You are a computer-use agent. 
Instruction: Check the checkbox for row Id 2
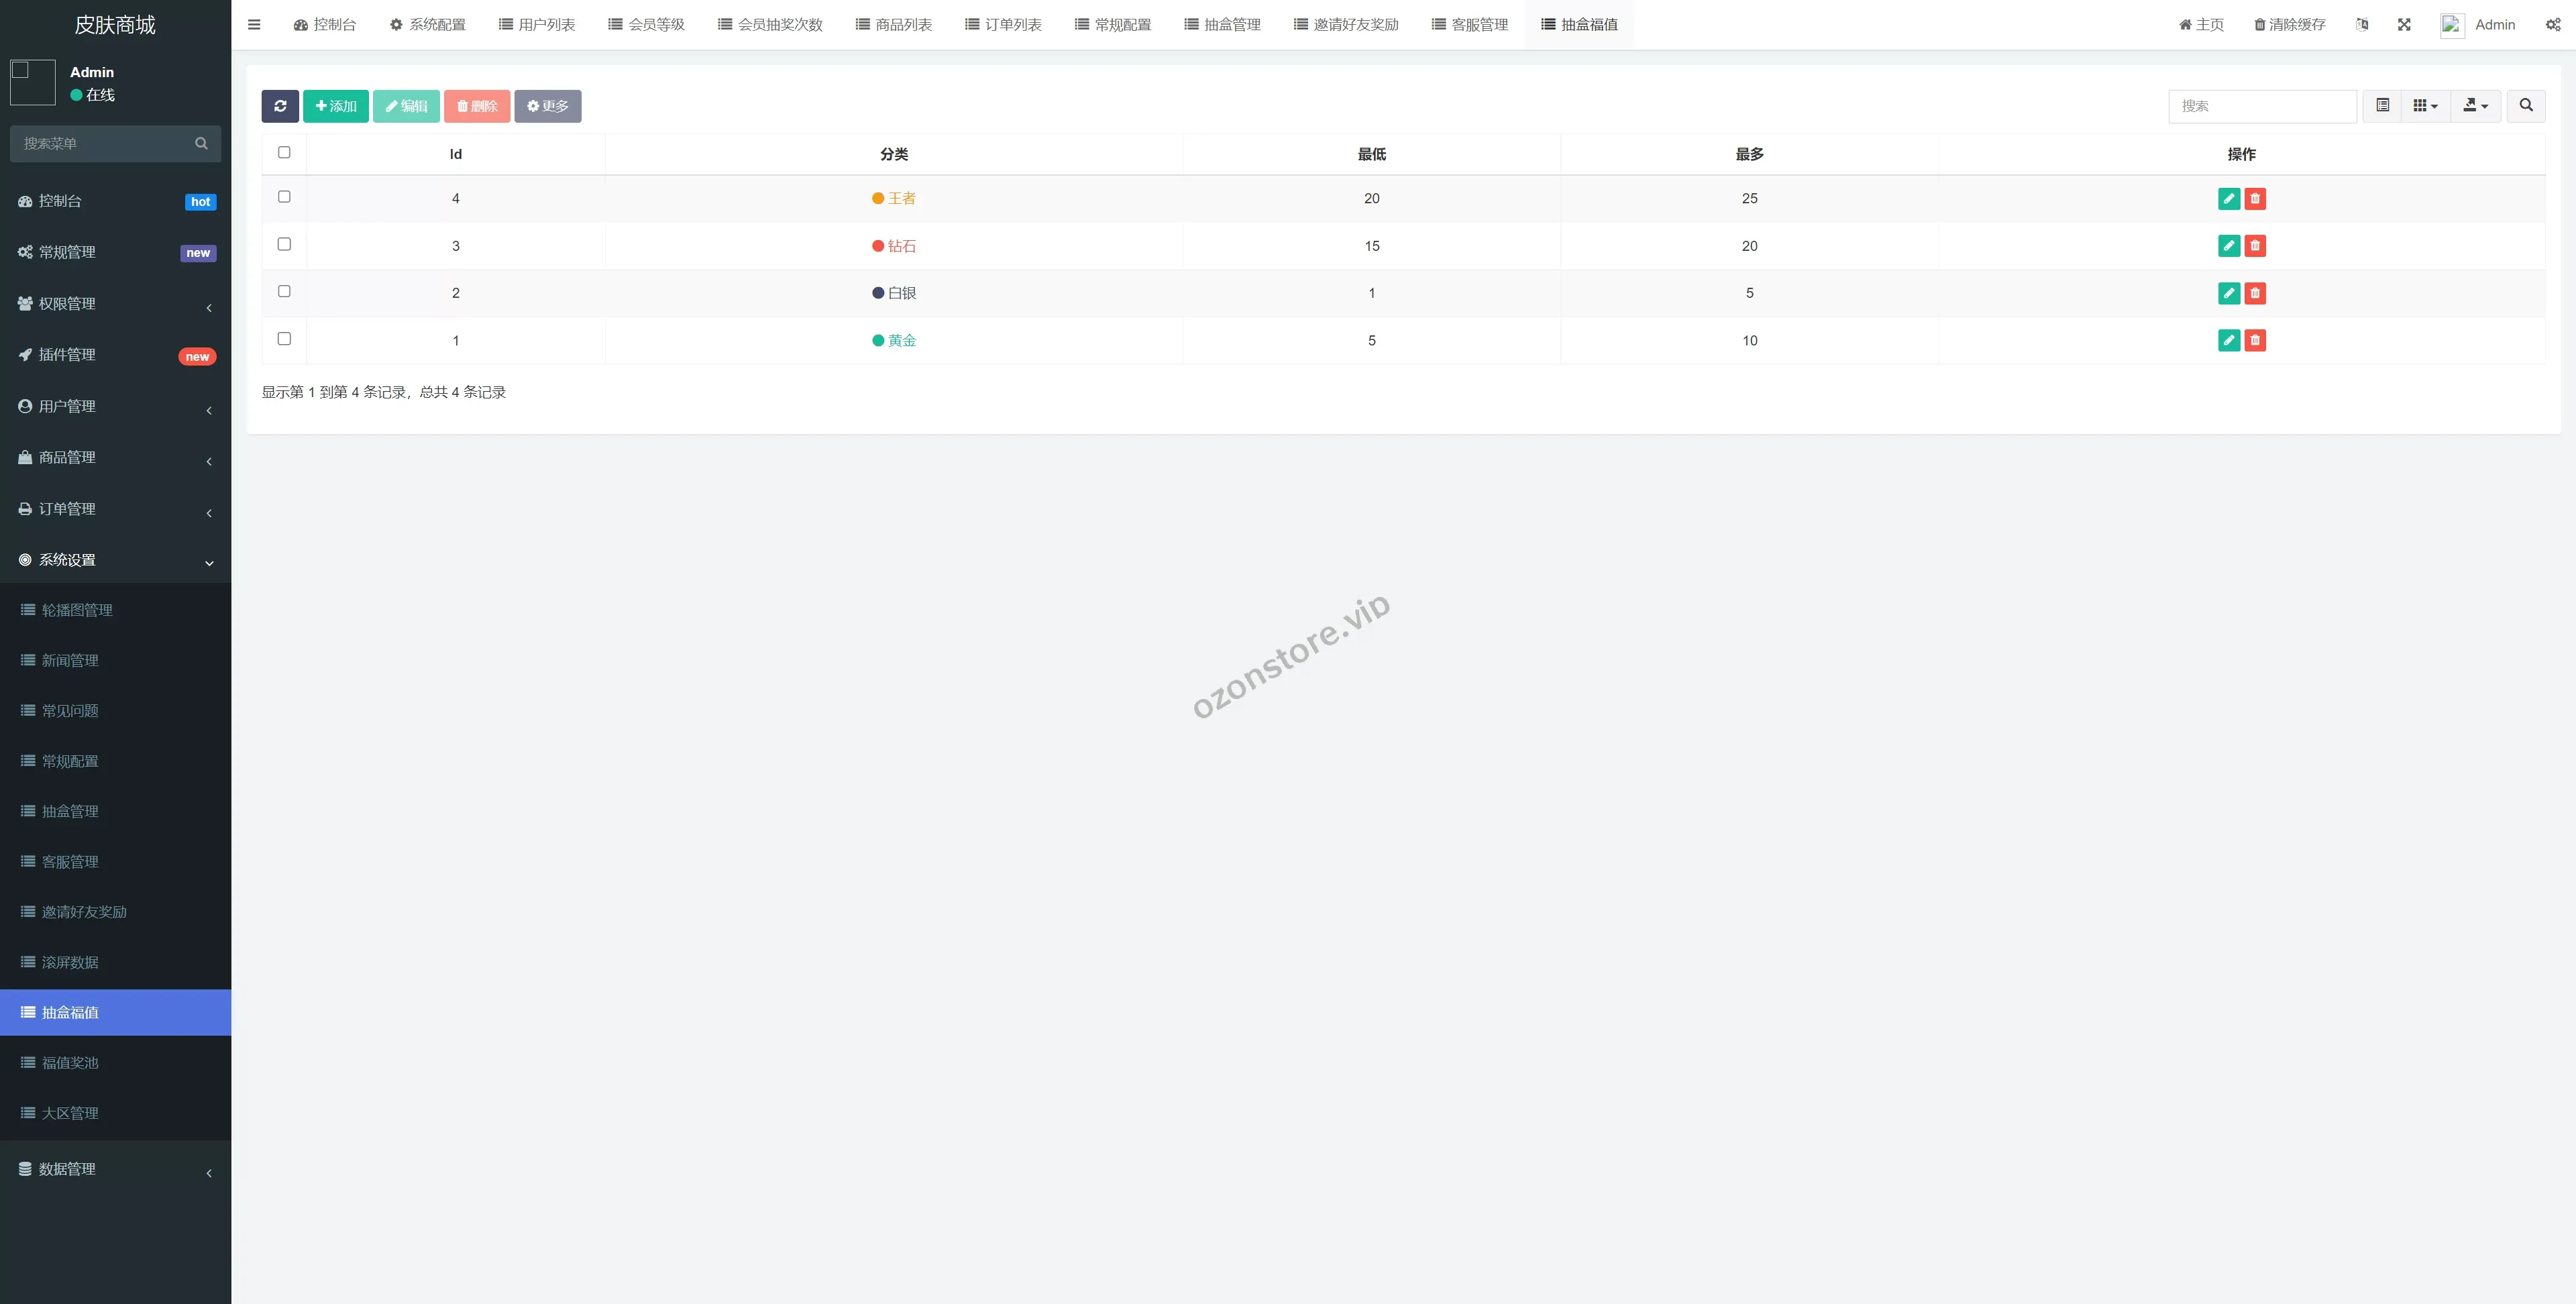click(284, 292)
